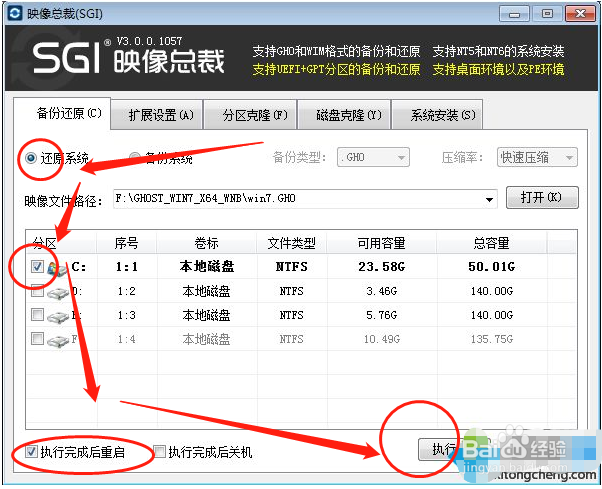
Task: Click the 卷标 column header
Action: click(x=207, y=243)
